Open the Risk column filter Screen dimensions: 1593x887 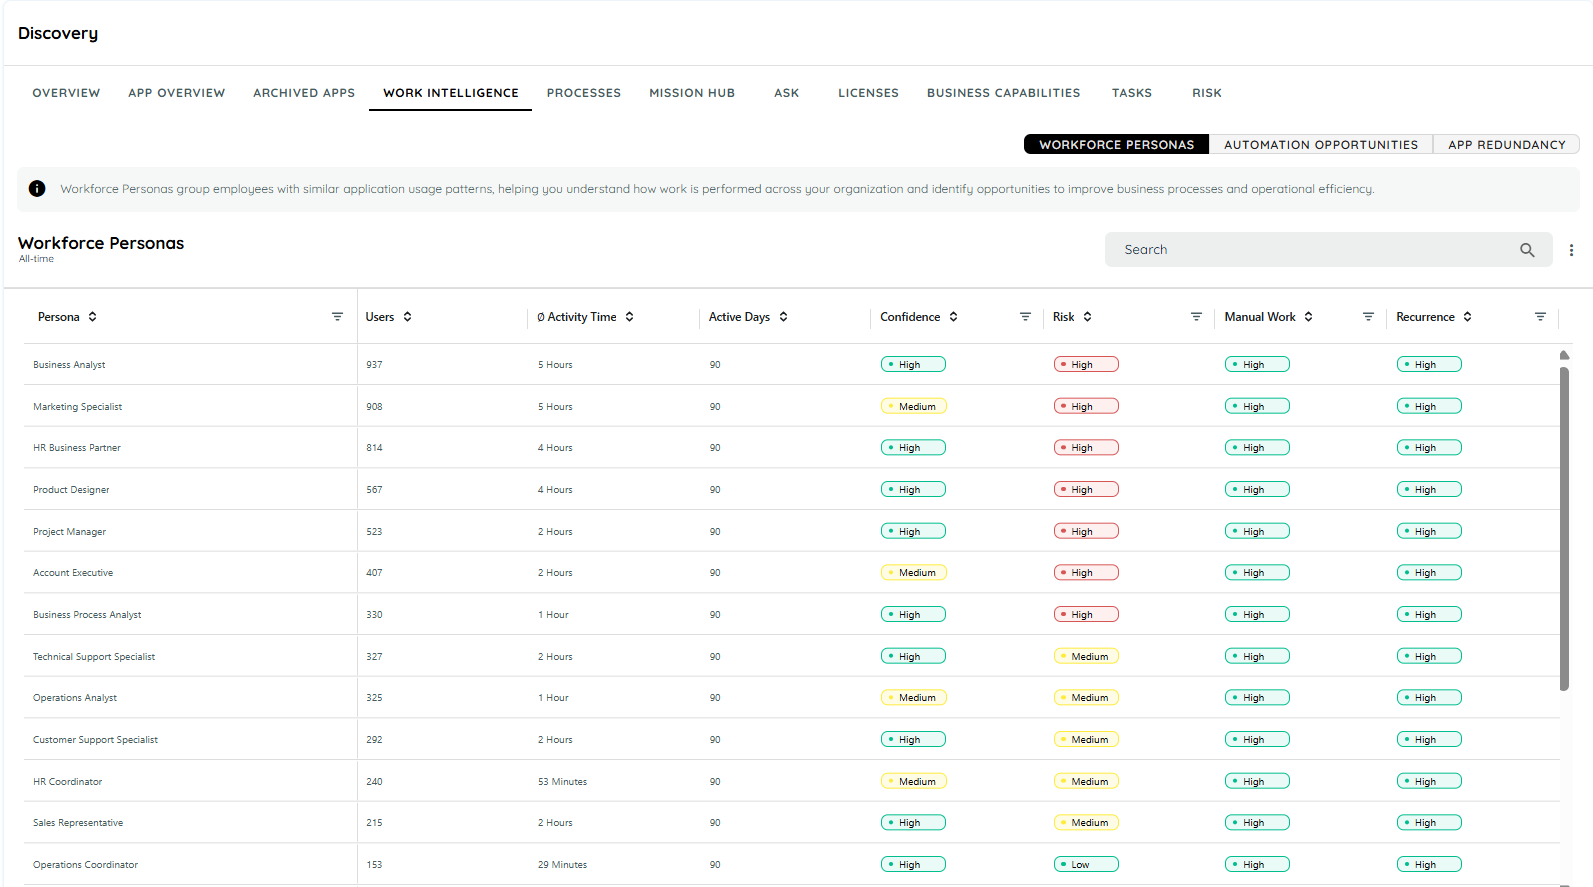point(1196,317)
